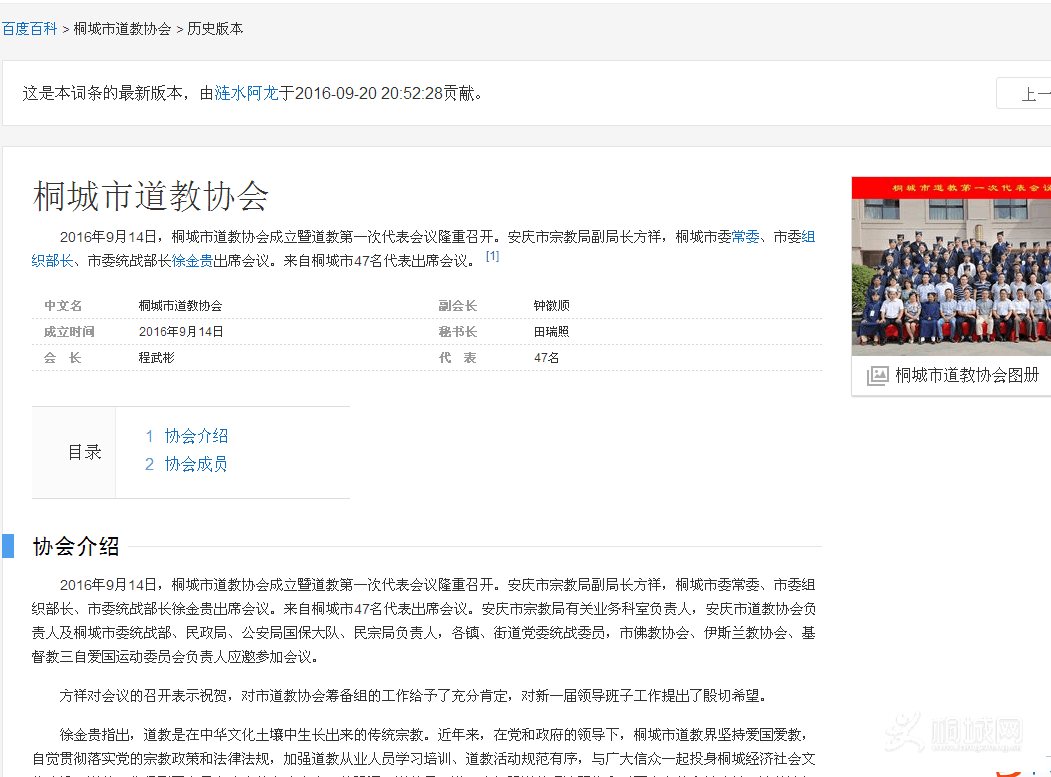This screenshot has height=777, width=1051.
Task: Click the 协会介绍 section heading
Action: point(76,546)
